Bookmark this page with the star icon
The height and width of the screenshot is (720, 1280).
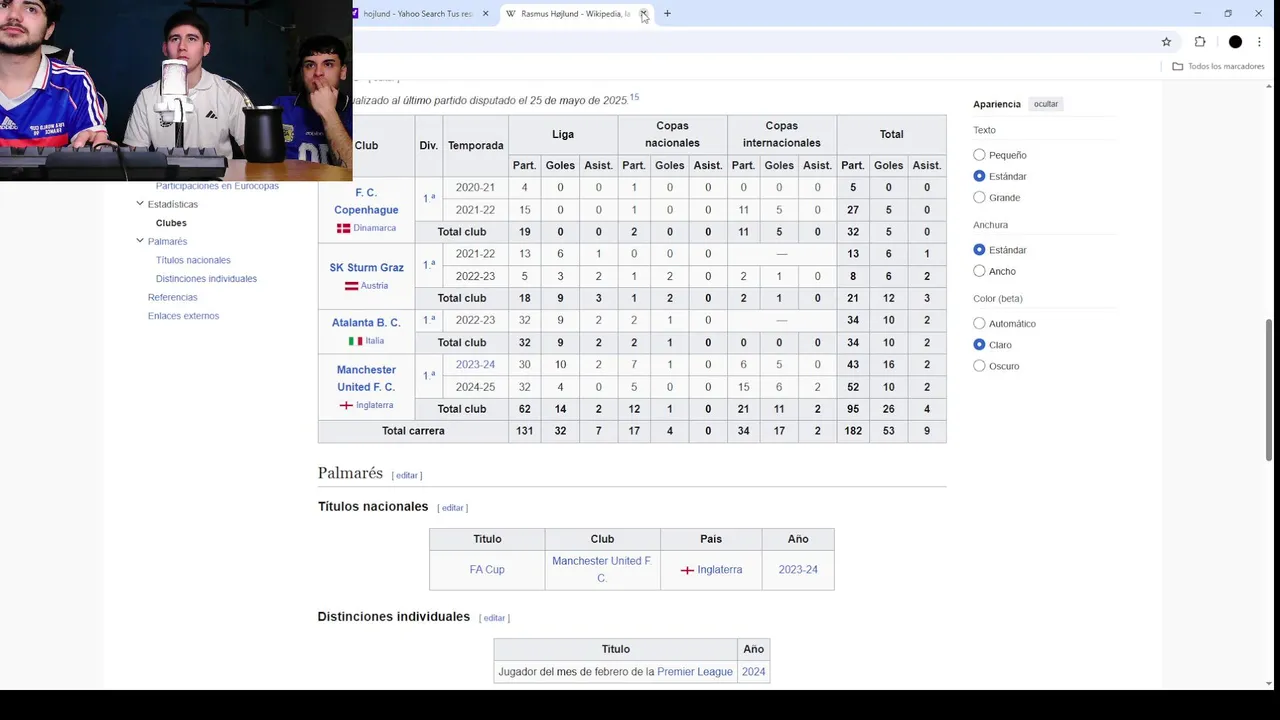pyautogui.click(x=1166, y=42)
